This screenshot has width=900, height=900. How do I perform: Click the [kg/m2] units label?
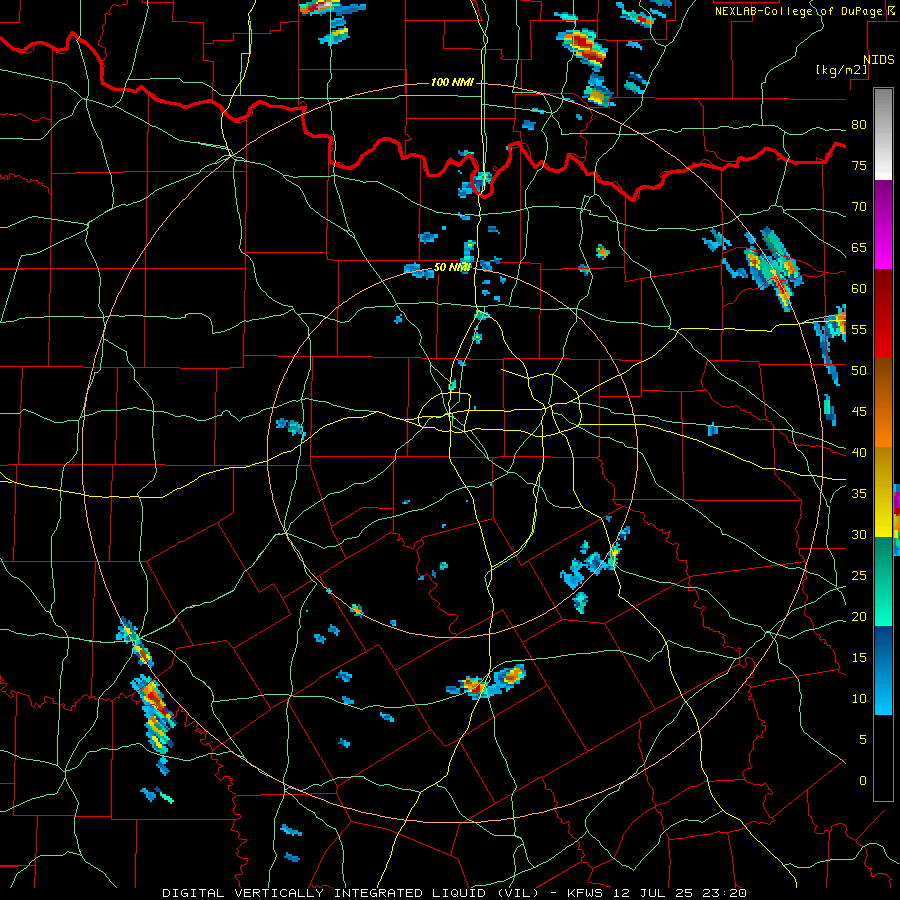pyautogui.click(x=842, y=70)
